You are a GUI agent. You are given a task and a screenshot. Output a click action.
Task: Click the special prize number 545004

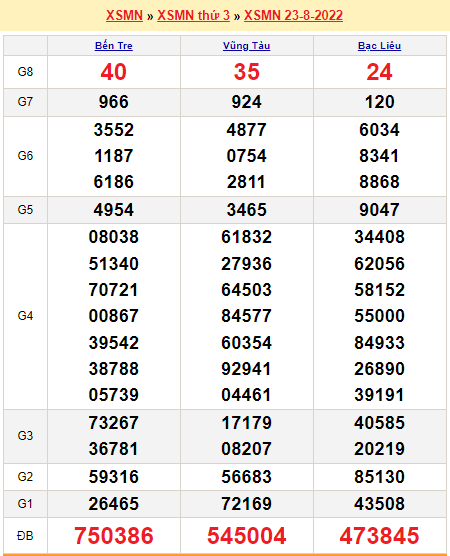click(x=246, y=535)
